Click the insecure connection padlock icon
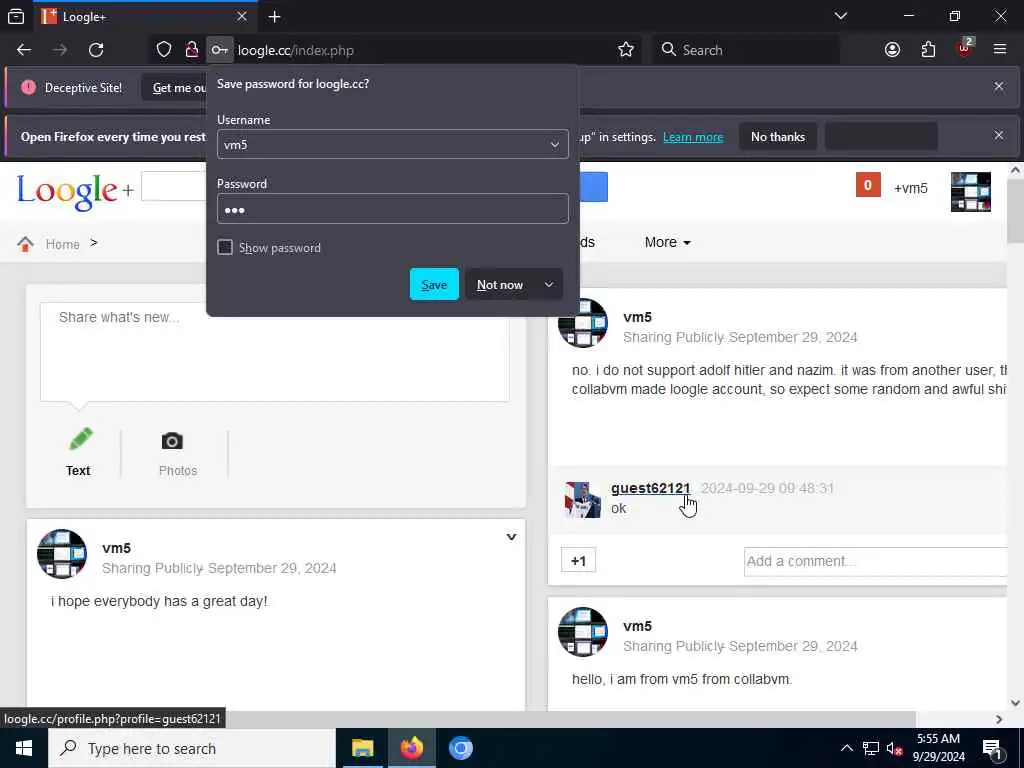Image resolution: width=1024 pixels, height=768 pixels. coord(191,50)
